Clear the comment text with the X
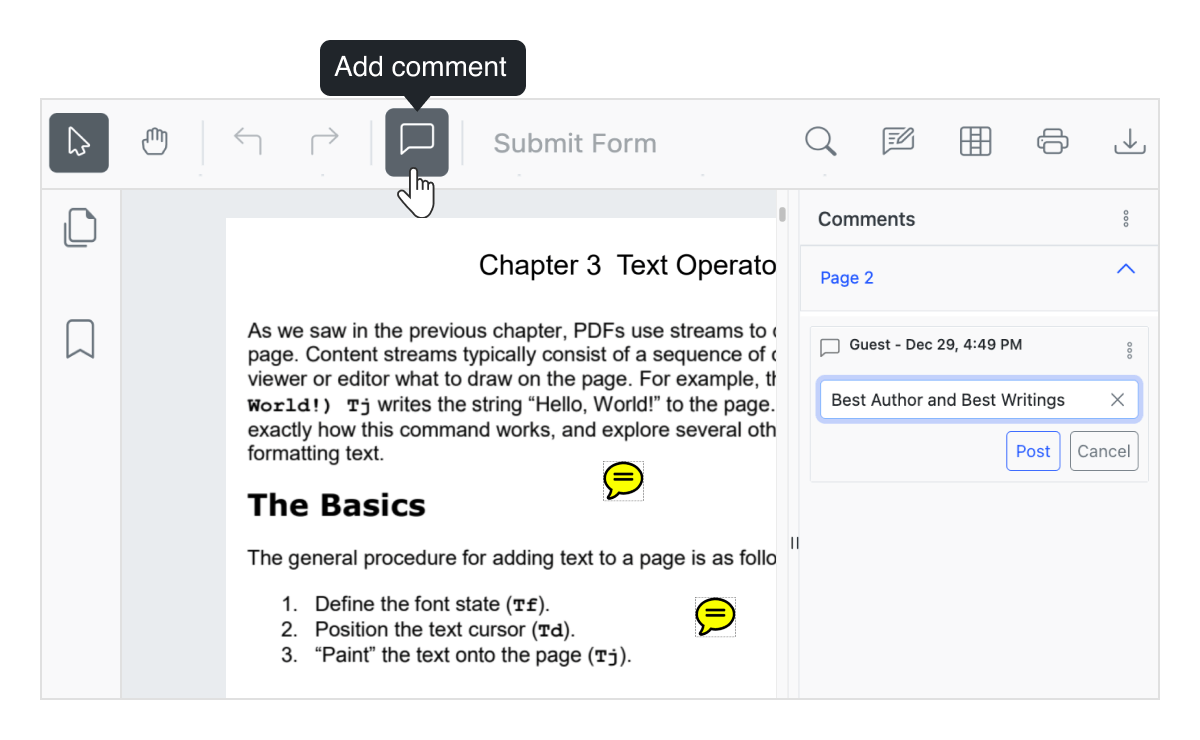The image size is (1200, 740). [1117, 399]
